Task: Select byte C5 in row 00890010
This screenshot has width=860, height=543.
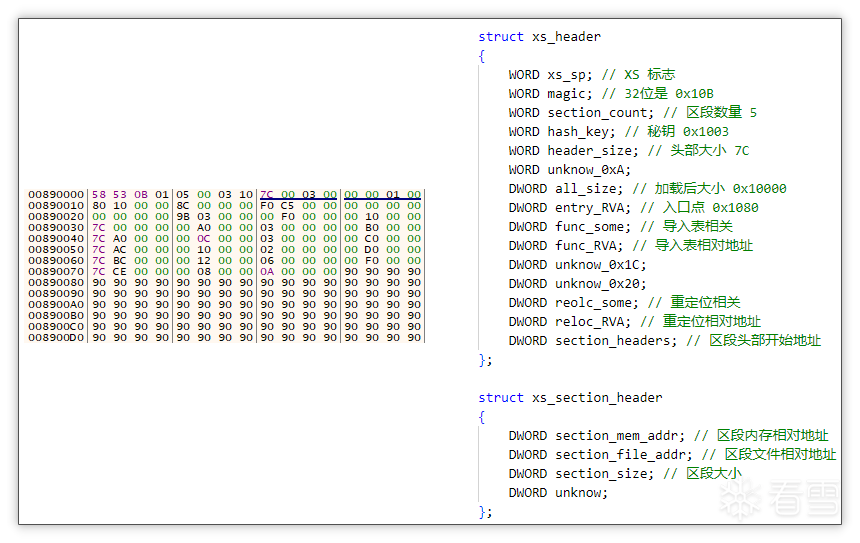Action: (x=287, y=206)
